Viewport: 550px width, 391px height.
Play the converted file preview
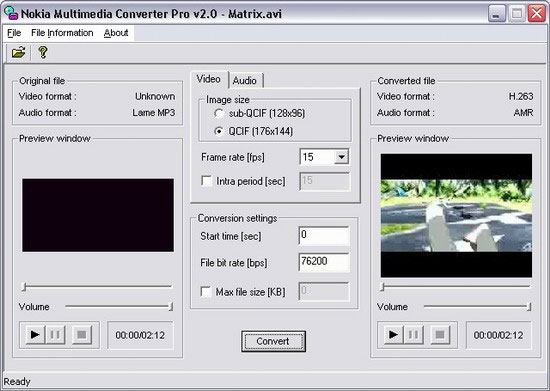[x=393, y=335]
